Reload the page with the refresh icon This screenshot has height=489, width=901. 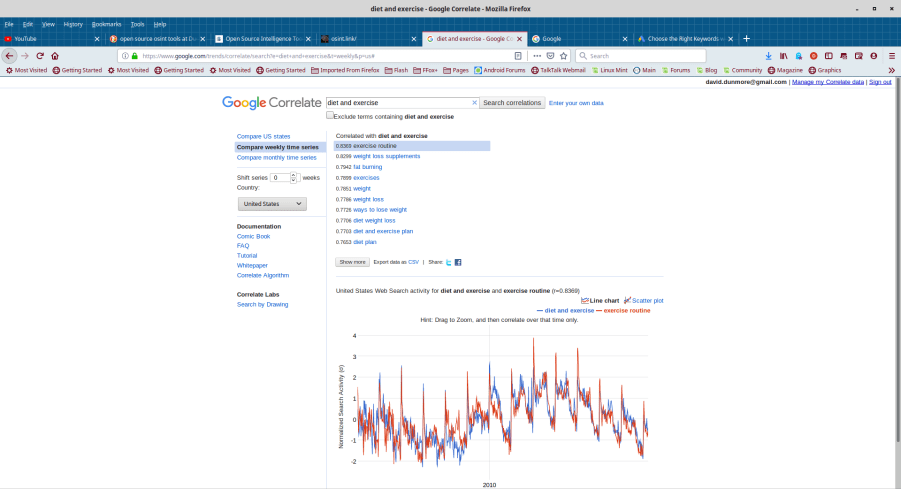pos(40,56)
